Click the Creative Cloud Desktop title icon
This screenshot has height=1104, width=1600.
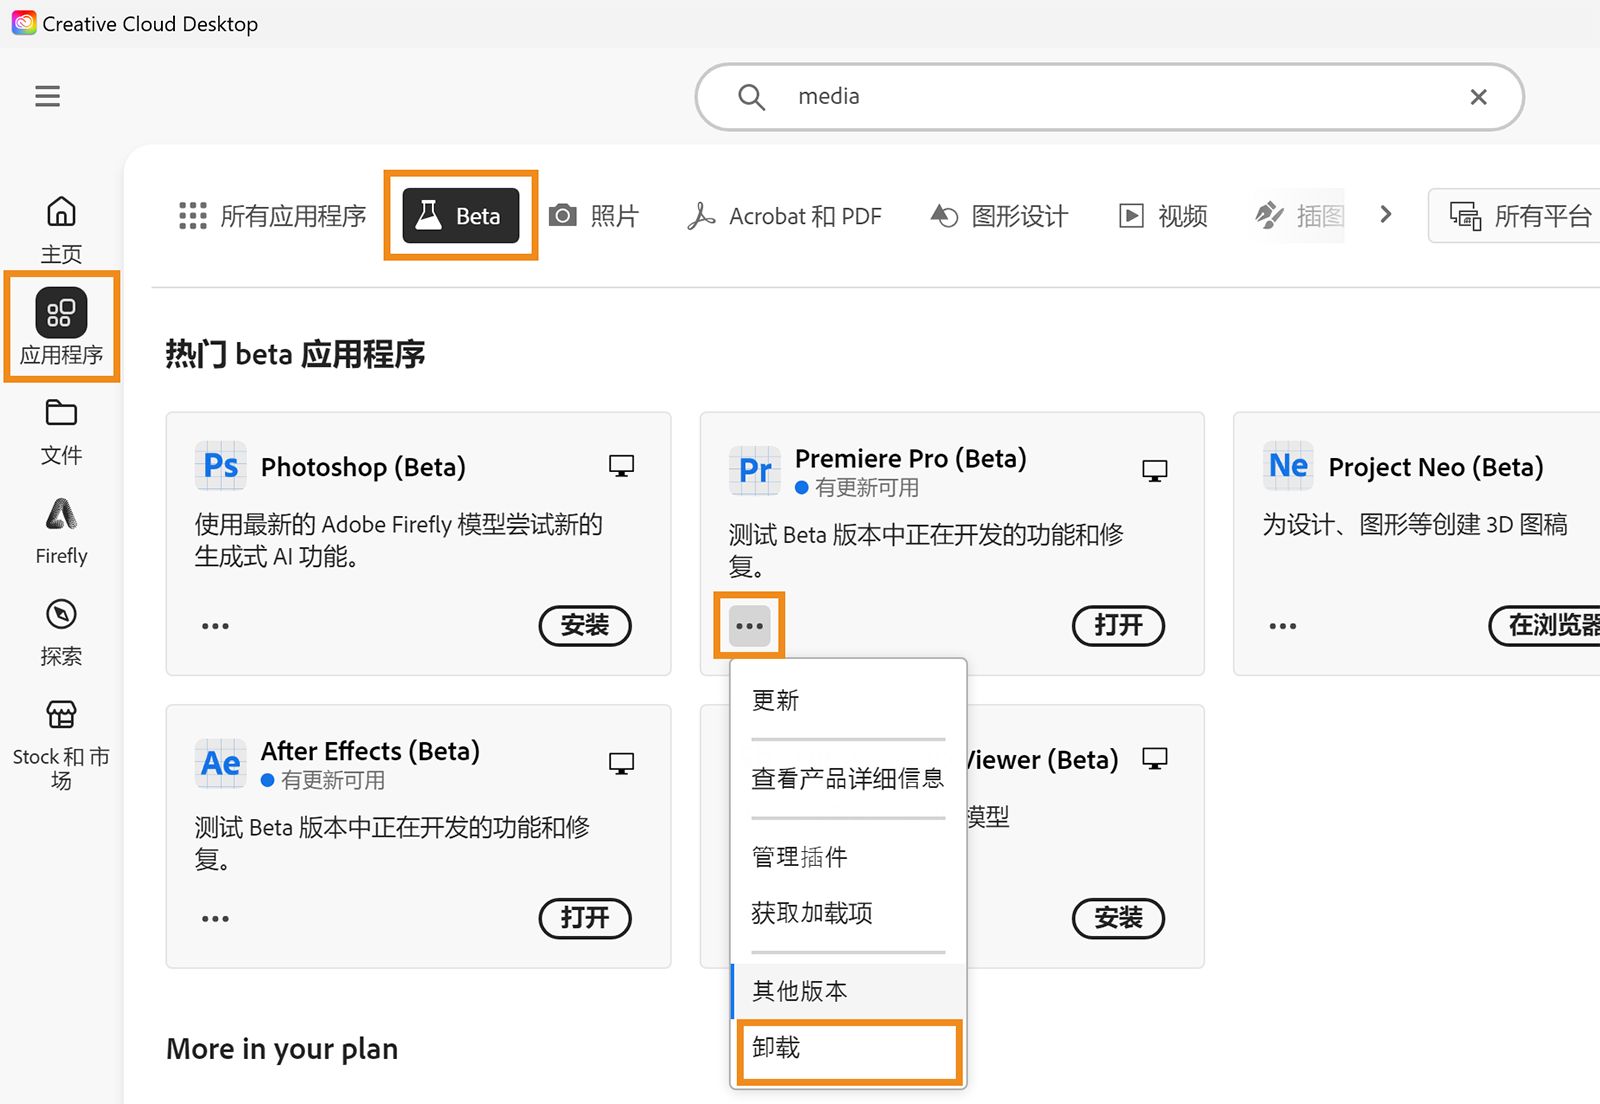pos(24,23)
